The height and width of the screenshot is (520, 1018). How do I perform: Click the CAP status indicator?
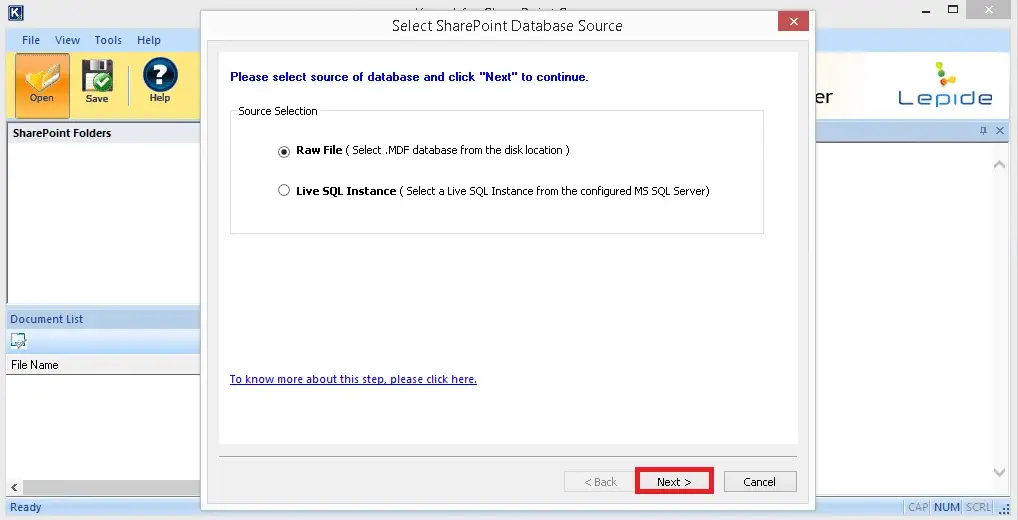coord(918,507)
